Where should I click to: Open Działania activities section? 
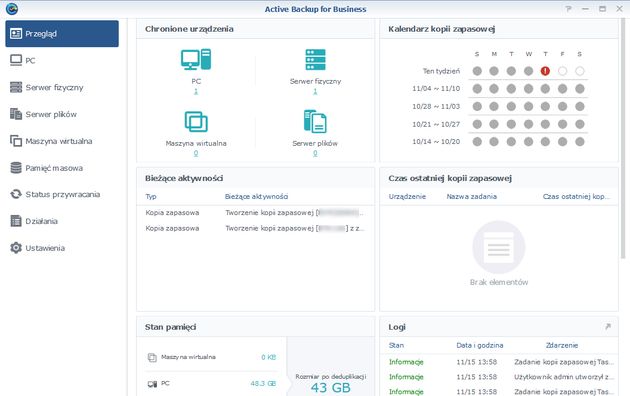pos(62,221)
